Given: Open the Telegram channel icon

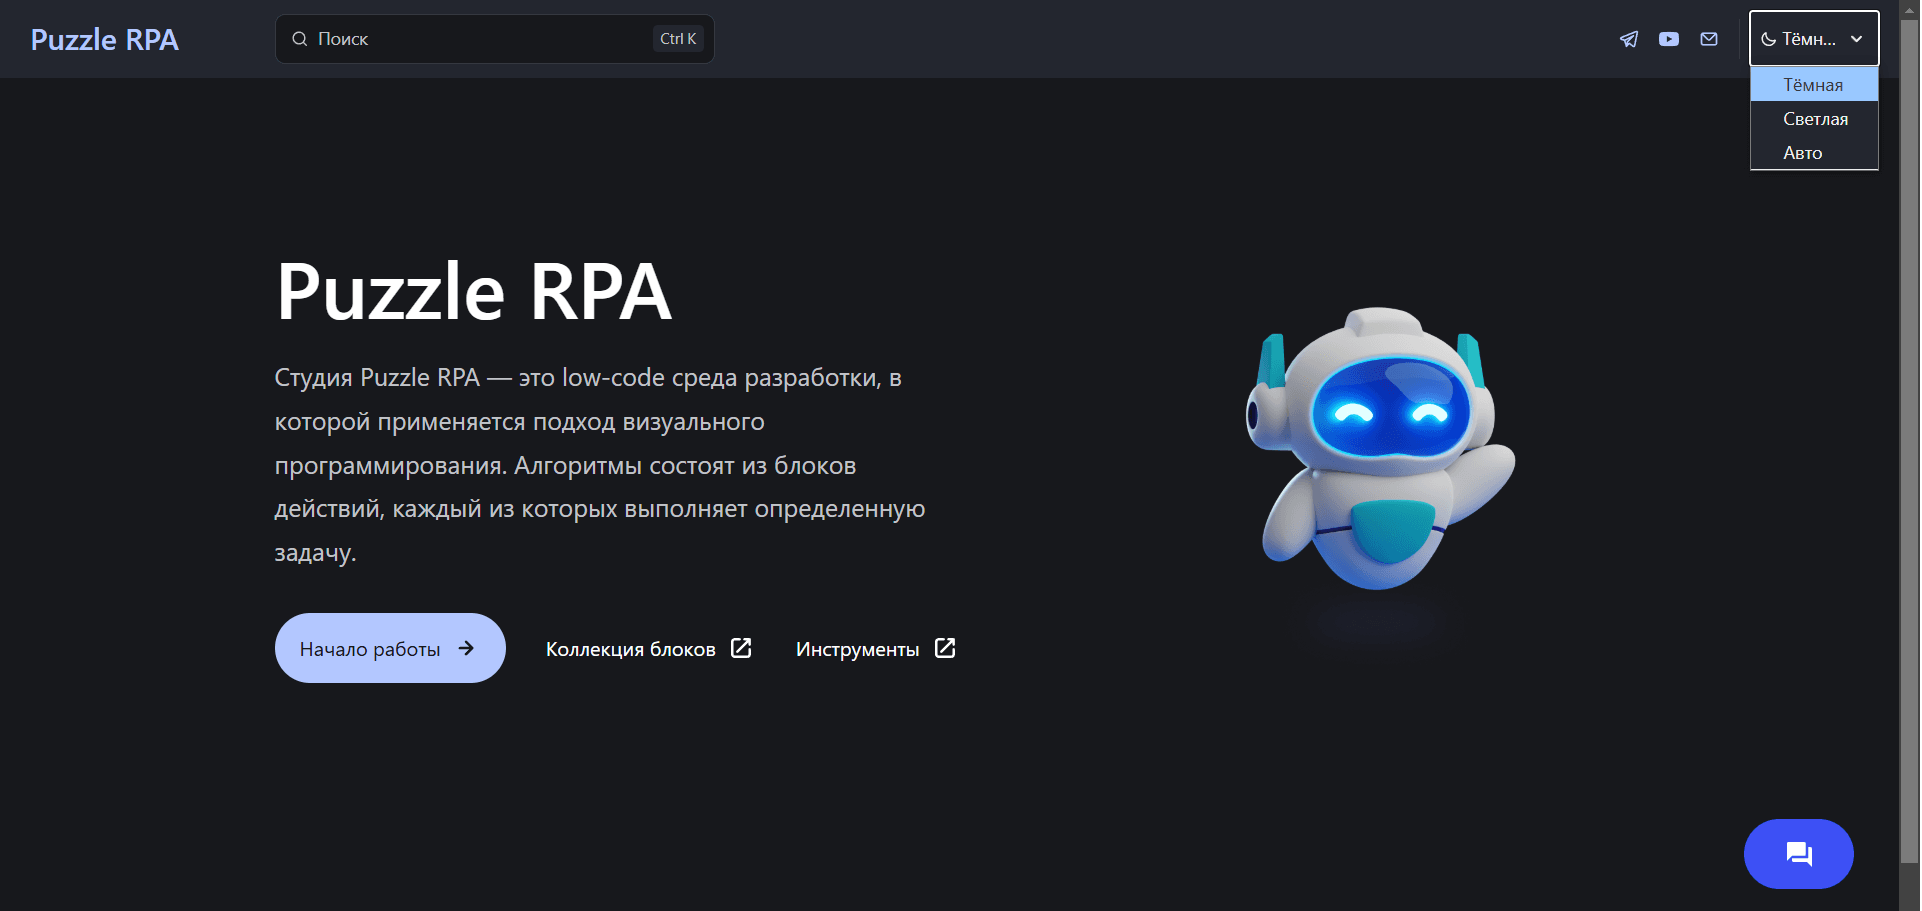Looking at the screenshot, I should point(1629,39).
